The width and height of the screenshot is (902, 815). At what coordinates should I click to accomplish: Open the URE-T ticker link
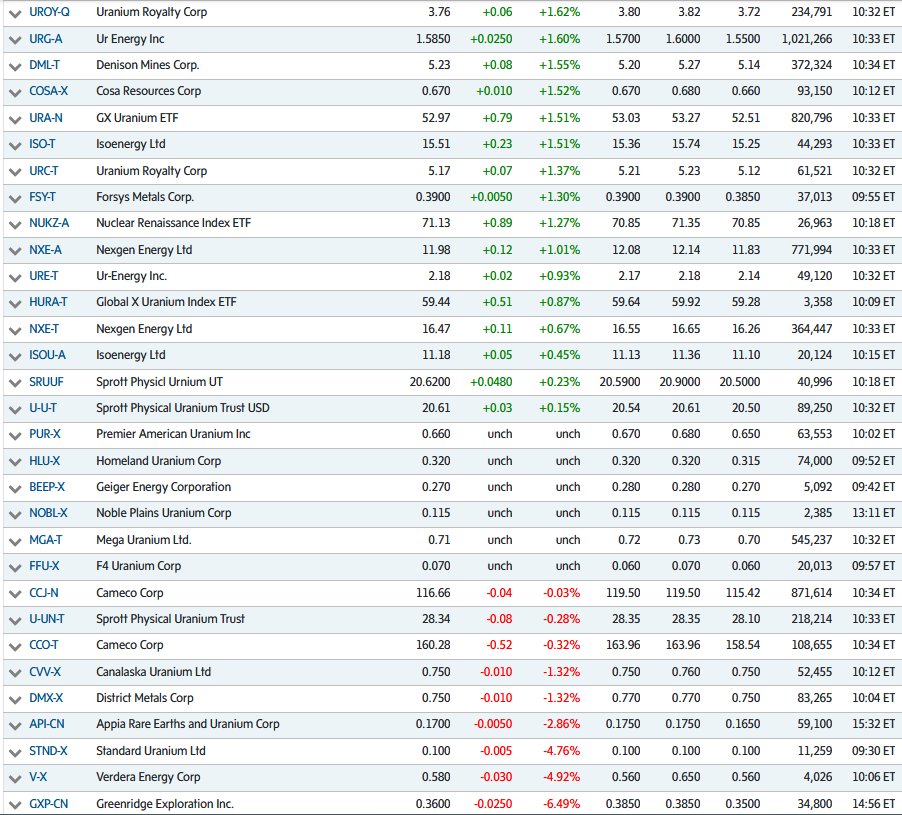pyautogui.click(x=44, y=276)
